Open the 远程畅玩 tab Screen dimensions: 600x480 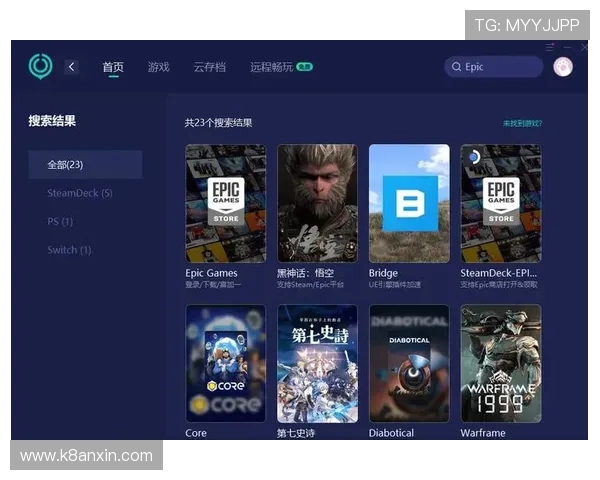pos(272,67)
